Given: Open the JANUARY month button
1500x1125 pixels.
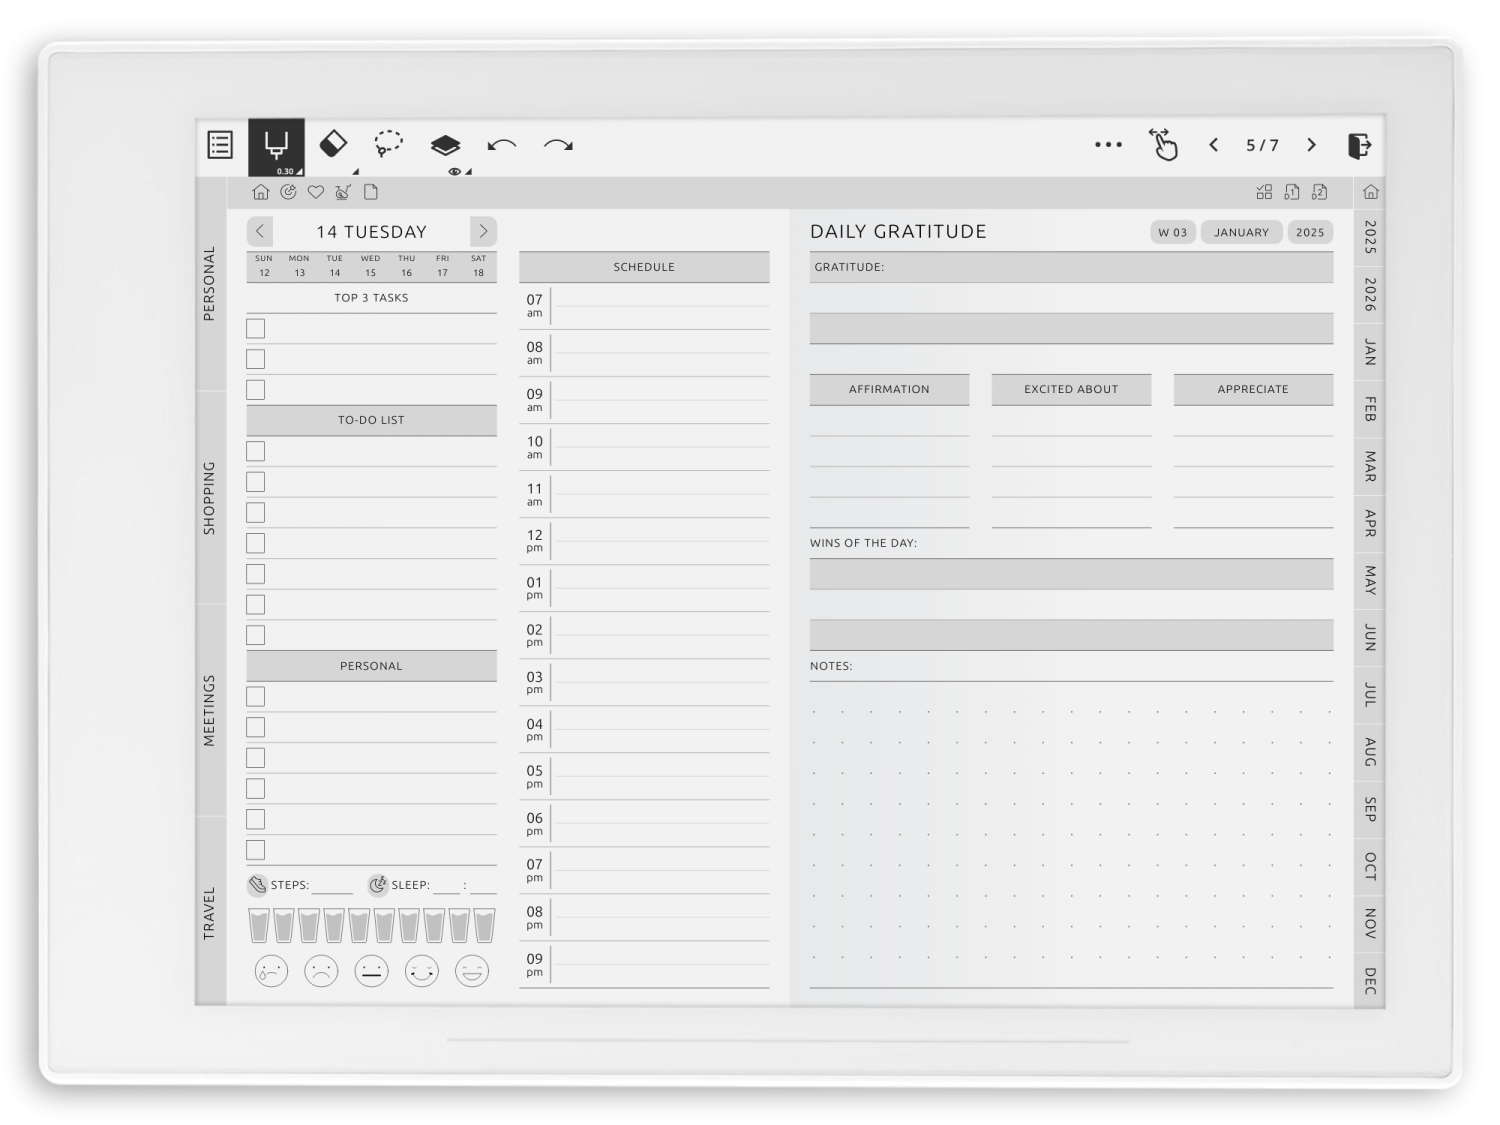Looking at the screenshot, I should coord(1241,232).
